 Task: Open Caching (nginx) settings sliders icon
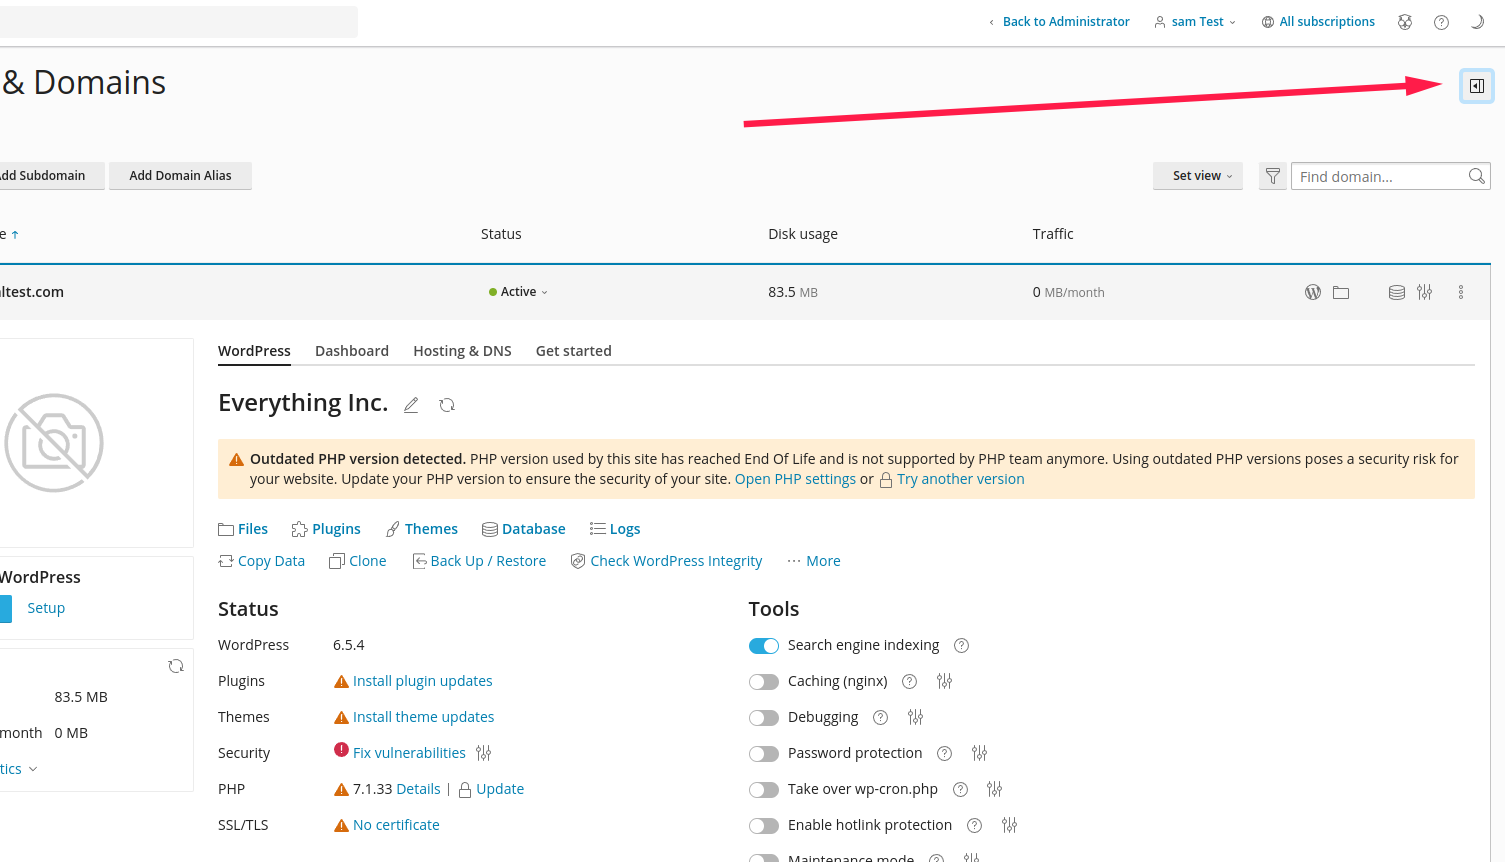point(944,681)
